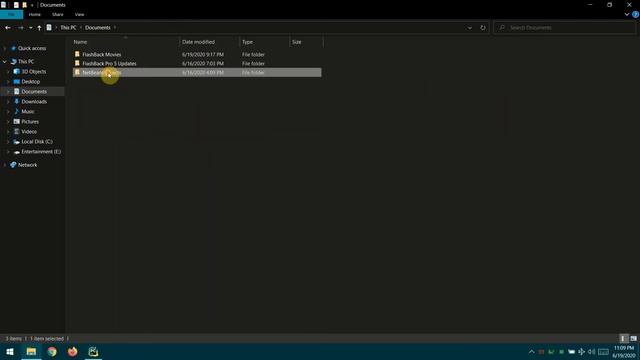Sort by Date modified column header

coord(210,42)
